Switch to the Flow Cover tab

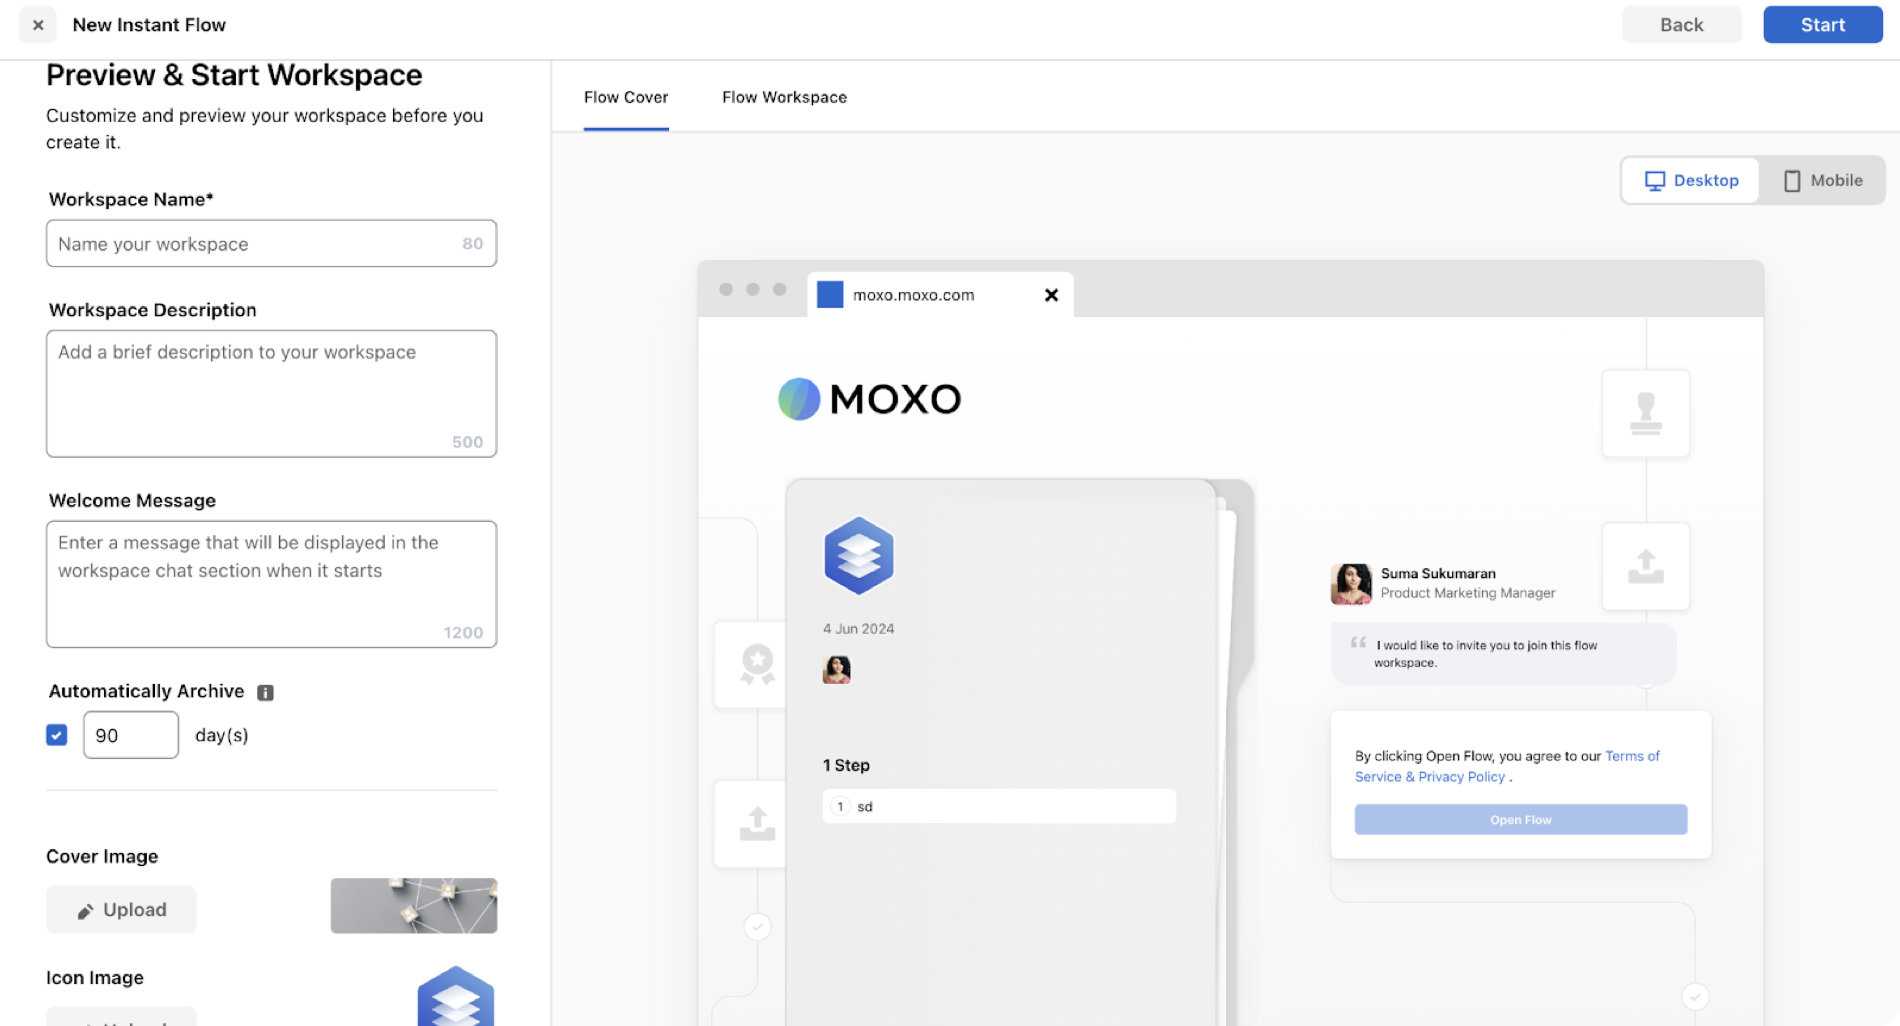(x=626, y=97)
